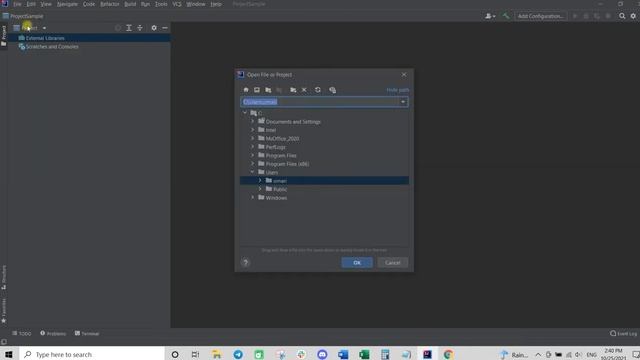Image resolution: width=640 pixels, height=360 pixels.
Task: Select the Program Files (x86) folder row
Action: pyautogui.click(x=324, y=164)
